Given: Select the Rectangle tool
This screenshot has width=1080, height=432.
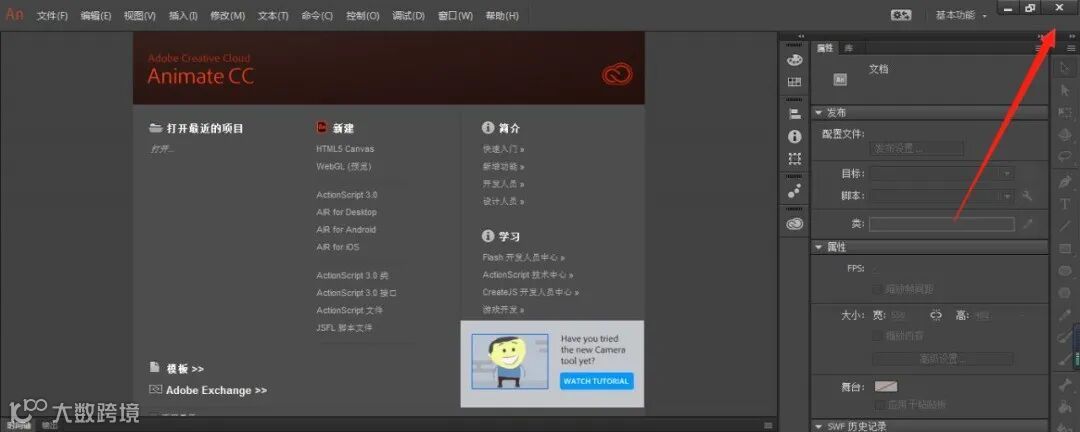Looking at the screenshot, I should pos(1066,248).
